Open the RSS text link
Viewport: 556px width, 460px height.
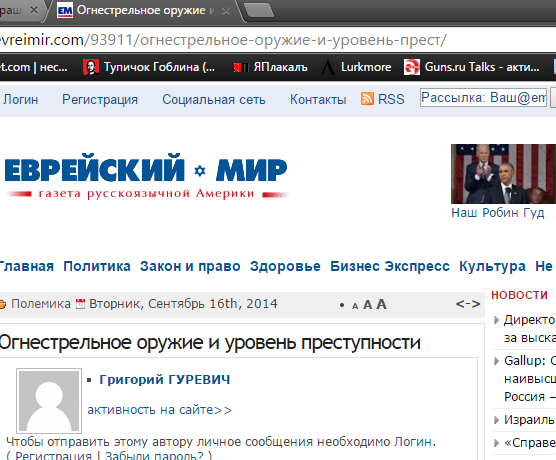click(x=391, y=99)
